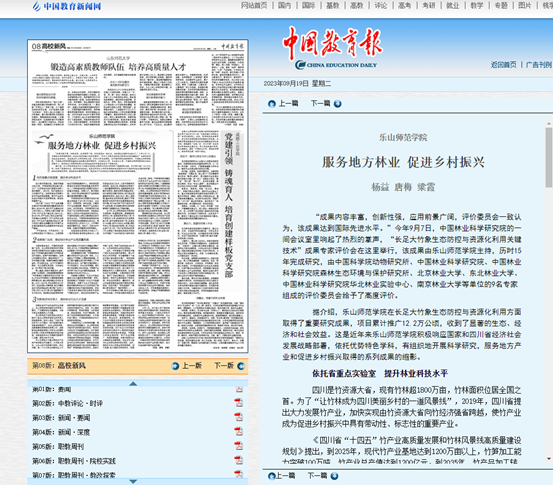Open 教学 in top navigation

pyautogui.click(x=477, y=6)
